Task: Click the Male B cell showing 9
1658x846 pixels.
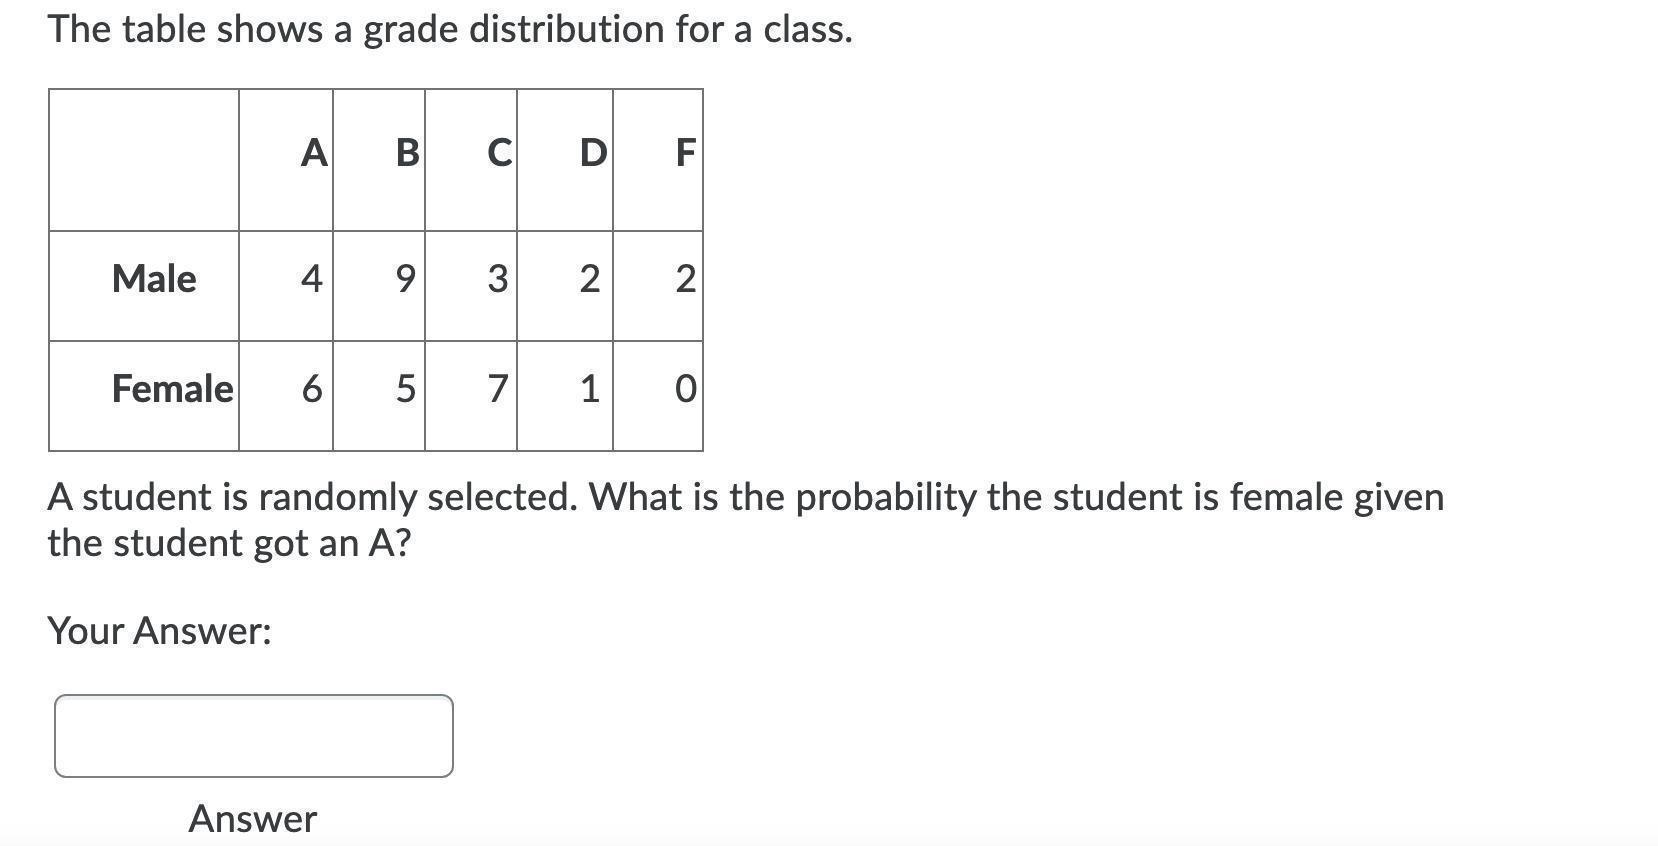Action: 379,286
